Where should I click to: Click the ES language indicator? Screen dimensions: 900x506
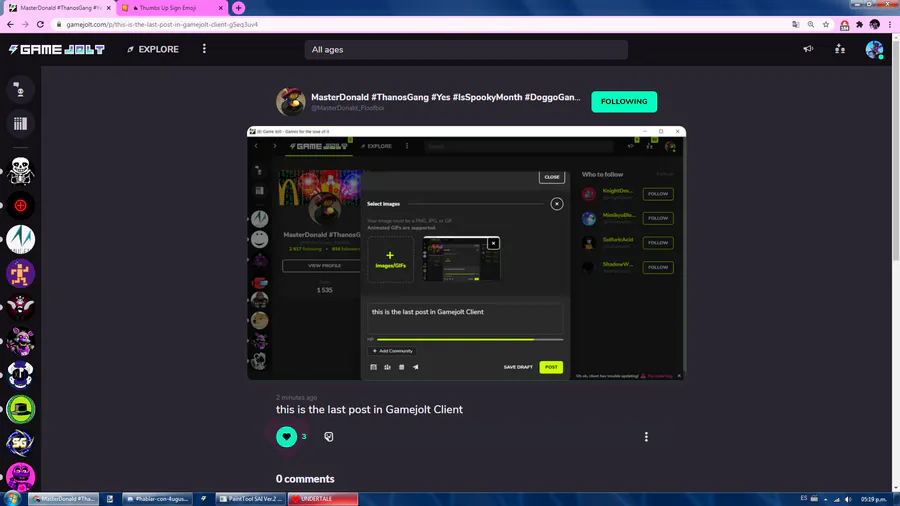(x=804, y=499)
